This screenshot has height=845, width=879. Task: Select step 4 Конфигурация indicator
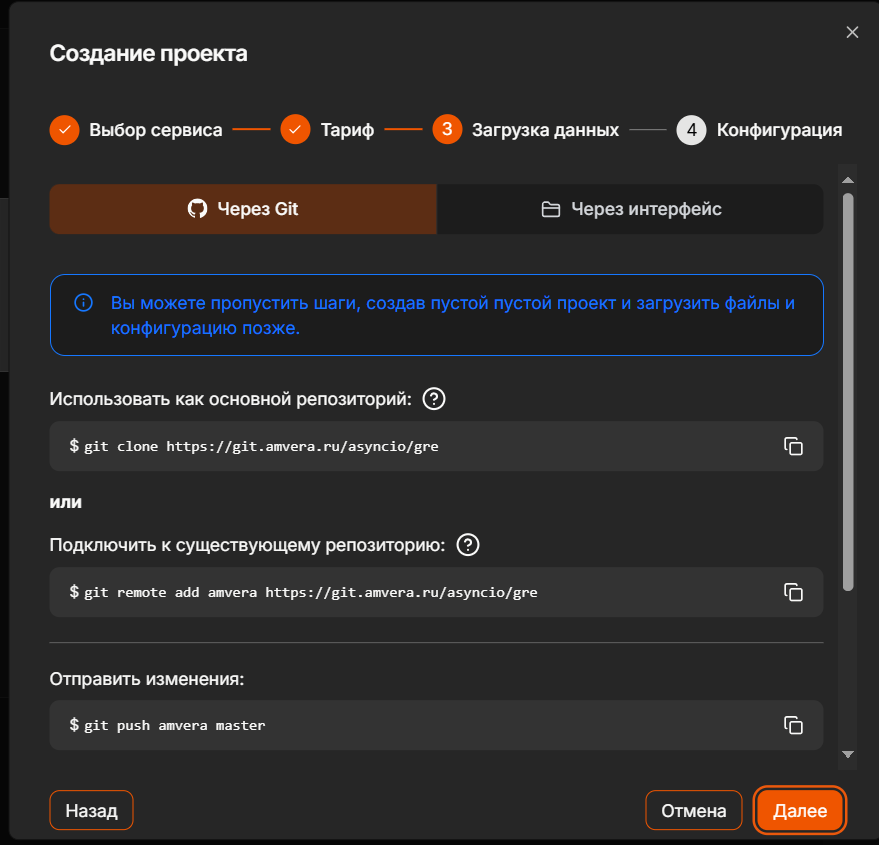691,130
